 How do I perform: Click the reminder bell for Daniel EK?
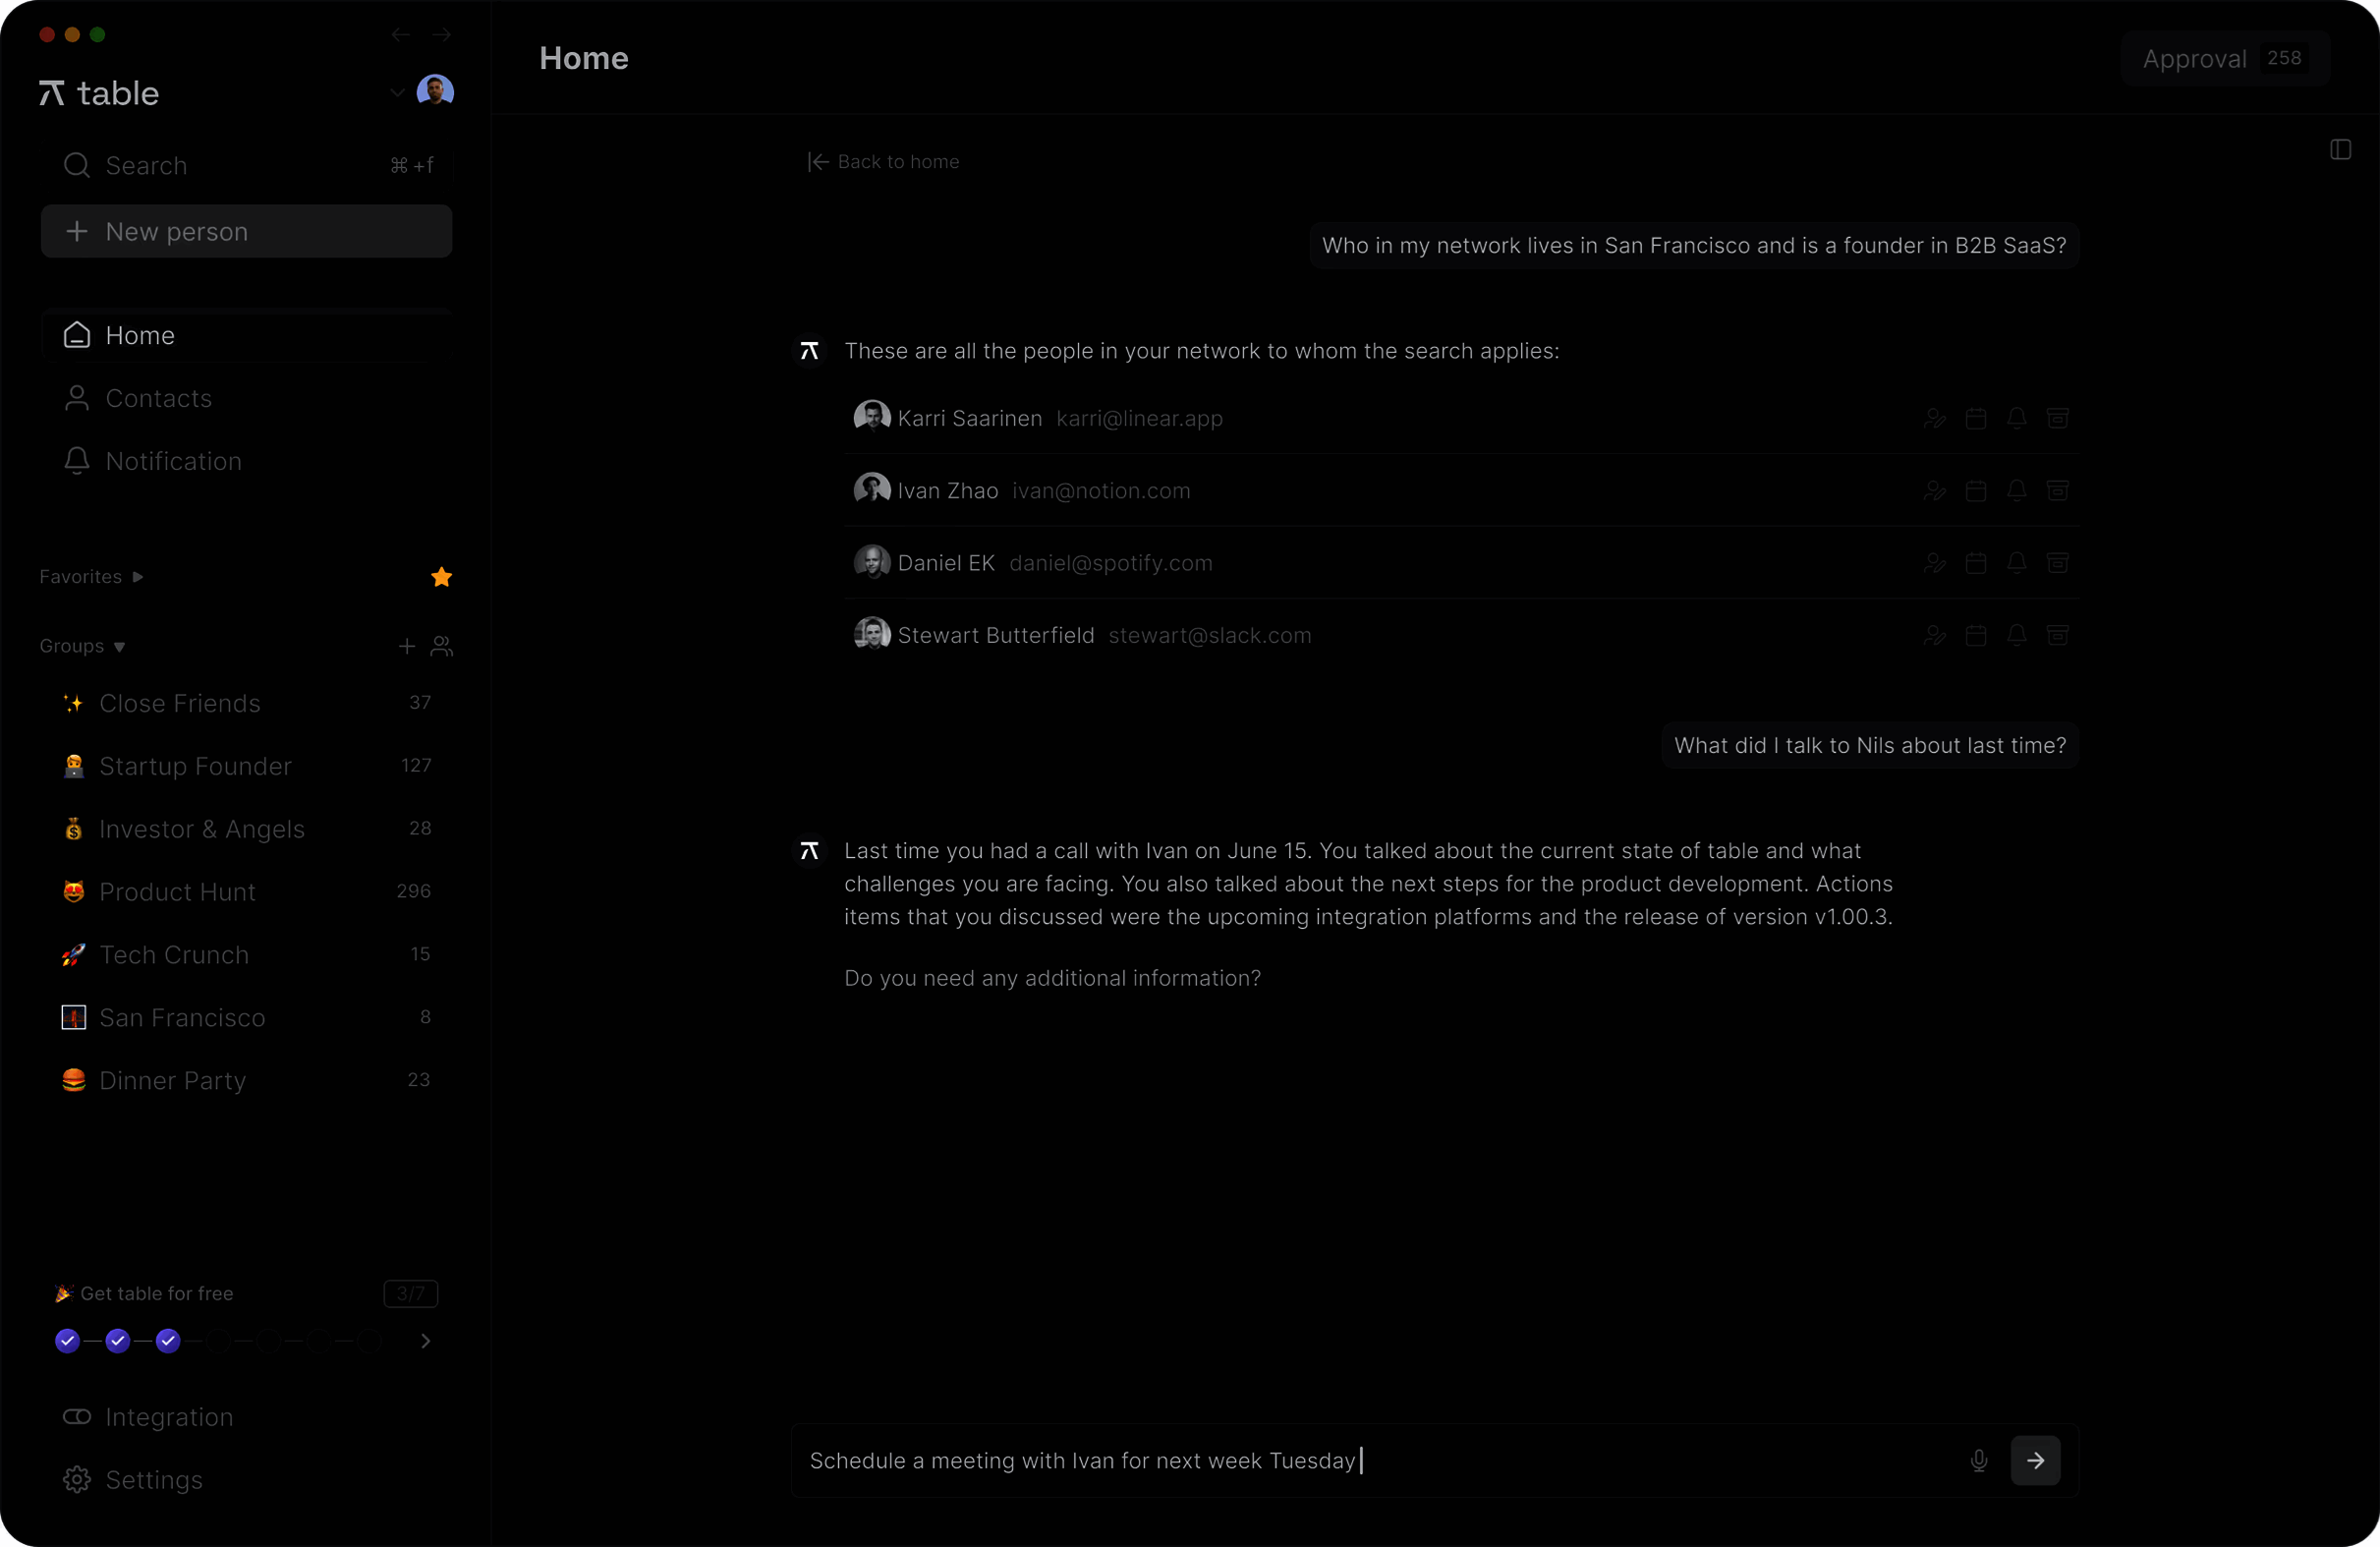point(2016,563)
